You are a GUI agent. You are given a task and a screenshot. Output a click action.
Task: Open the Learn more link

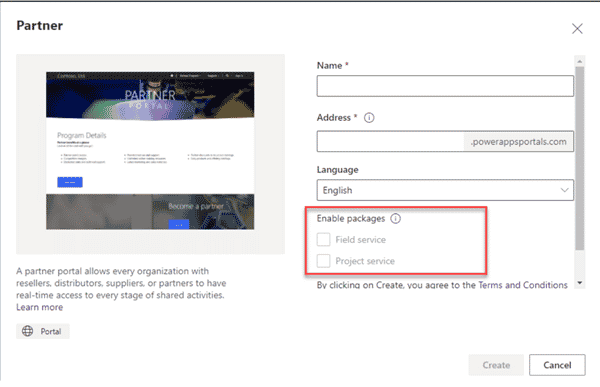pyautogui.click(x=39, y=307)
